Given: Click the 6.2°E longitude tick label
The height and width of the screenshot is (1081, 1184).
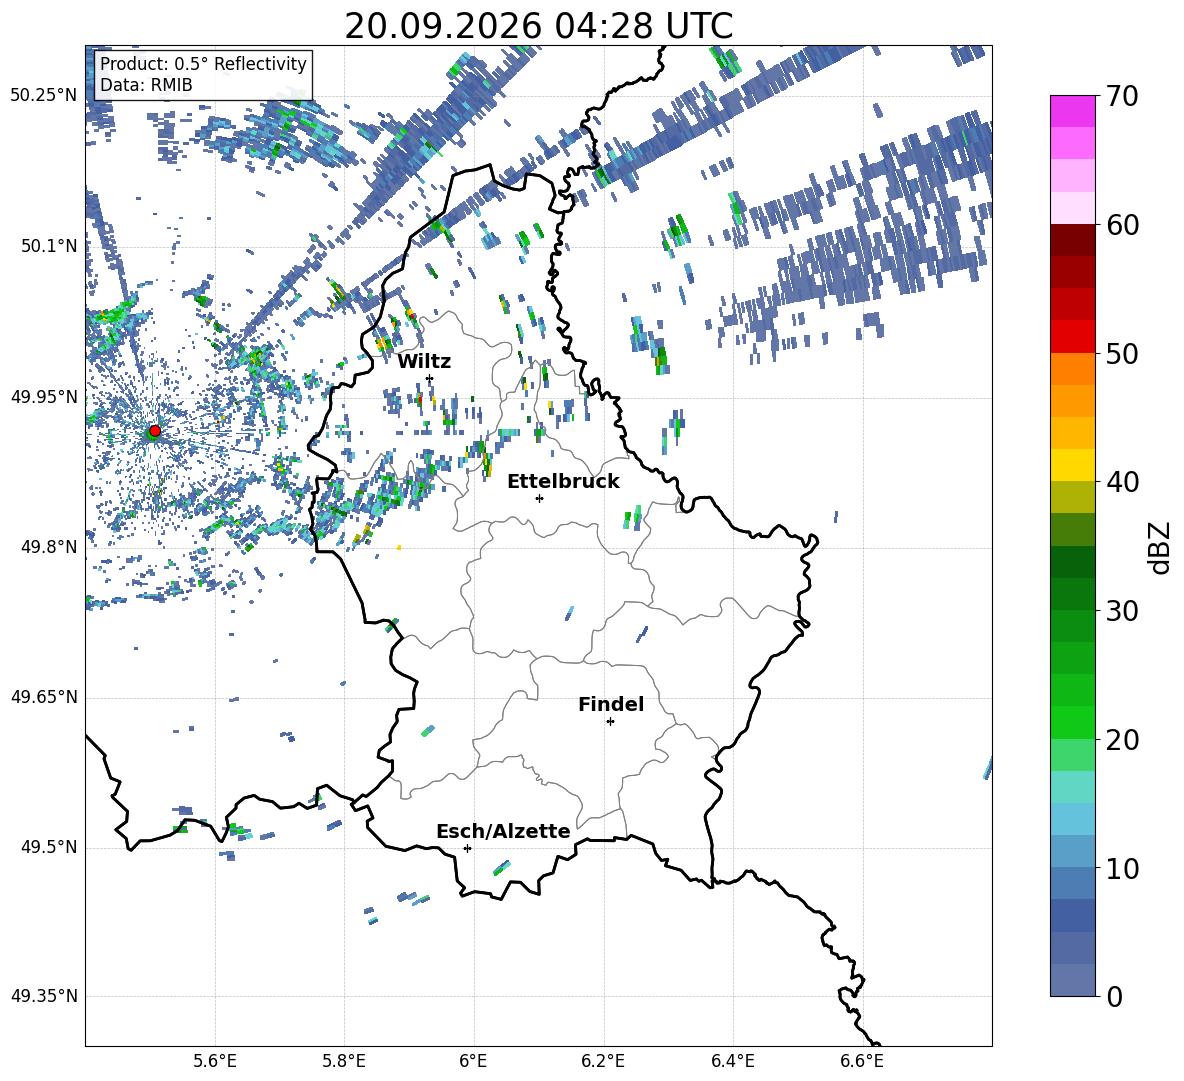Looking at the screenshot, I should (603, 1061).
